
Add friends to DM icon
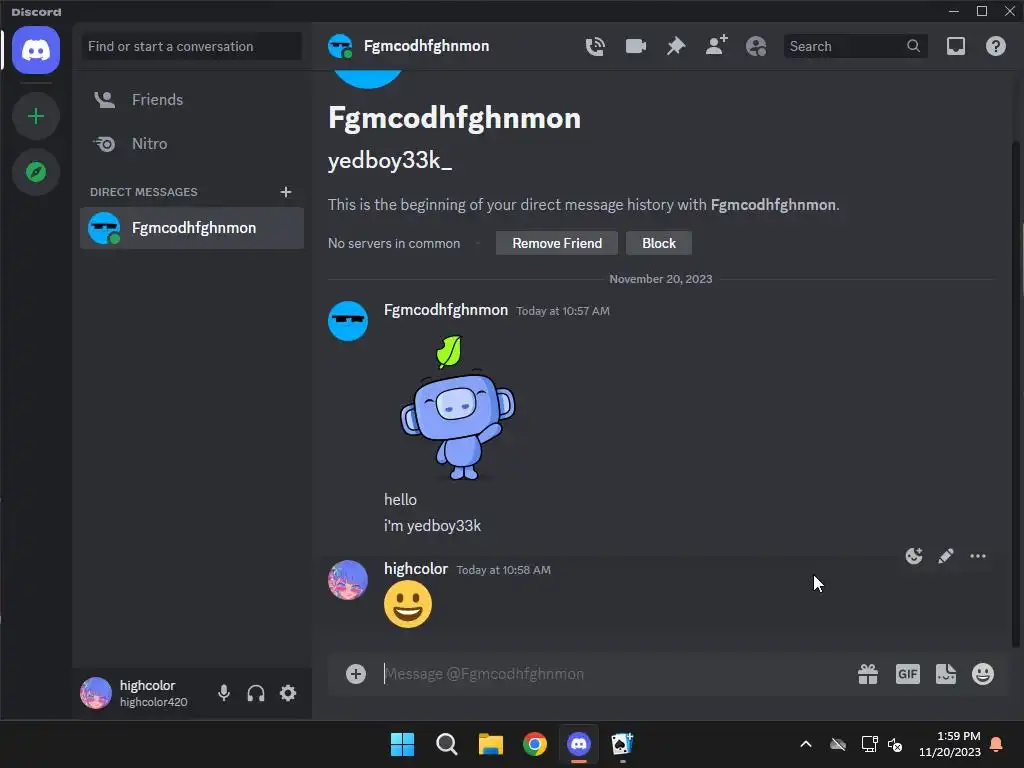pyautogui.click(x=716, y=46)
